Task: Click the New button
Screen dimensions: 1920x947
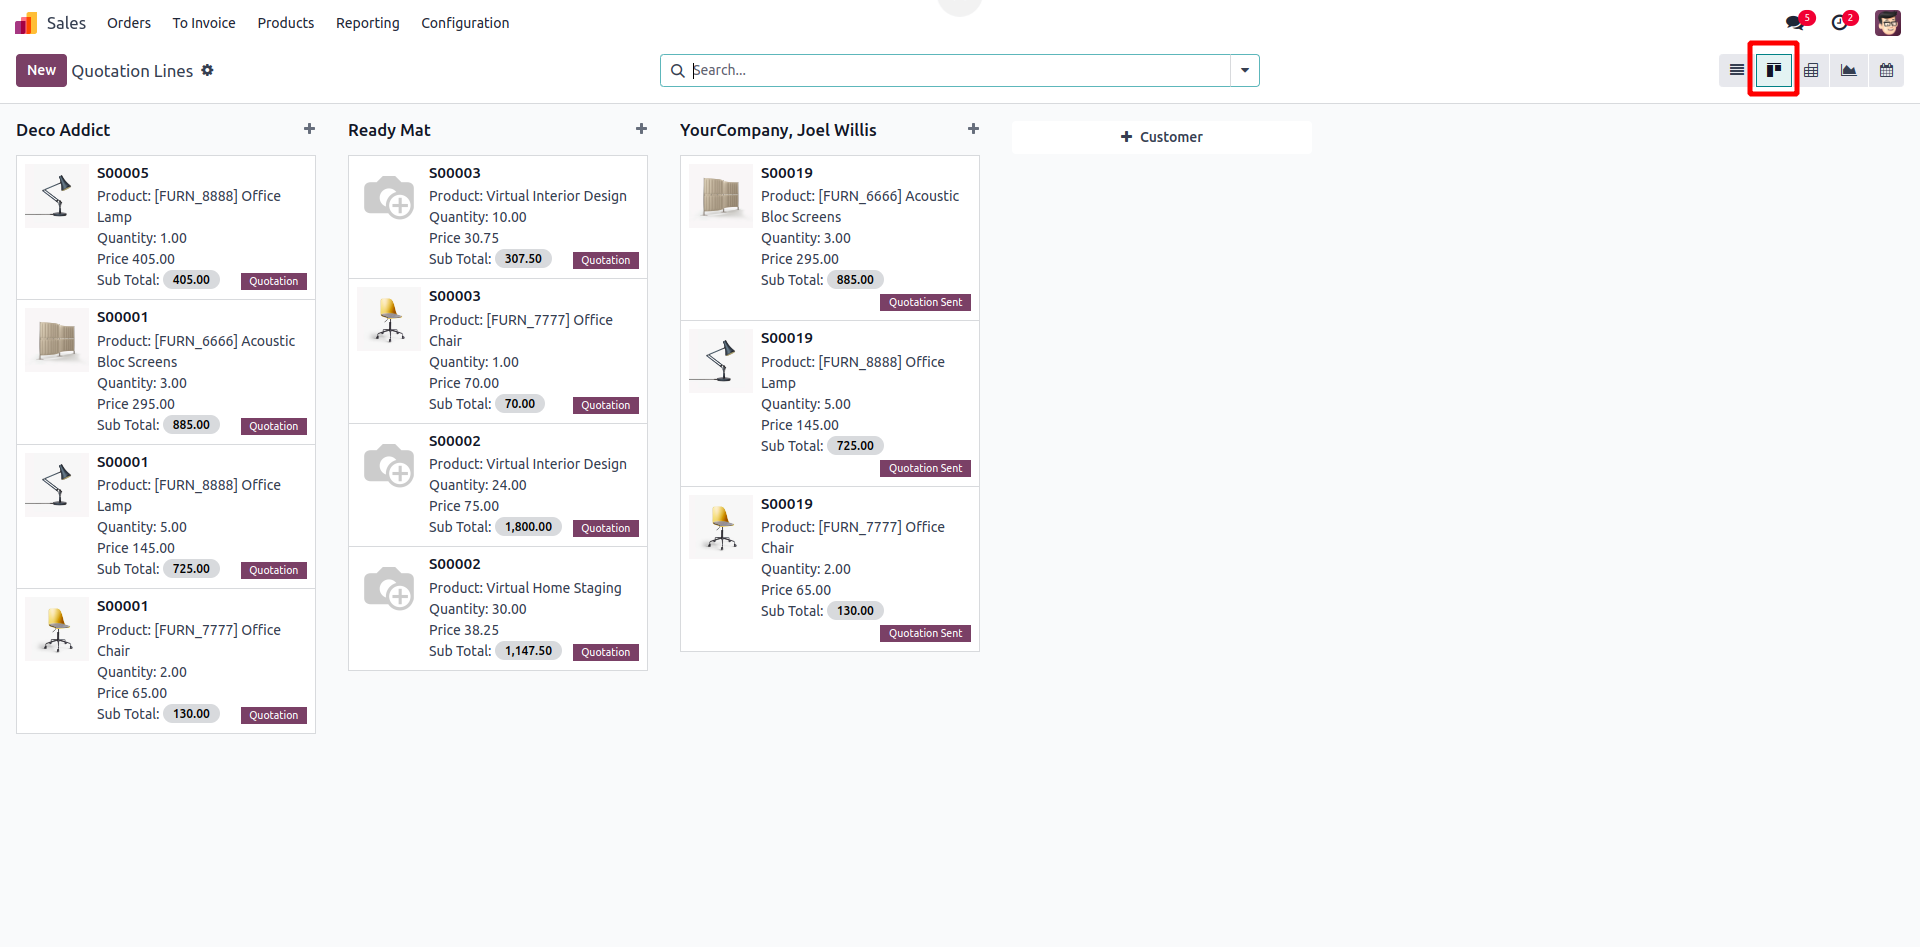Action: pos(41,70)
